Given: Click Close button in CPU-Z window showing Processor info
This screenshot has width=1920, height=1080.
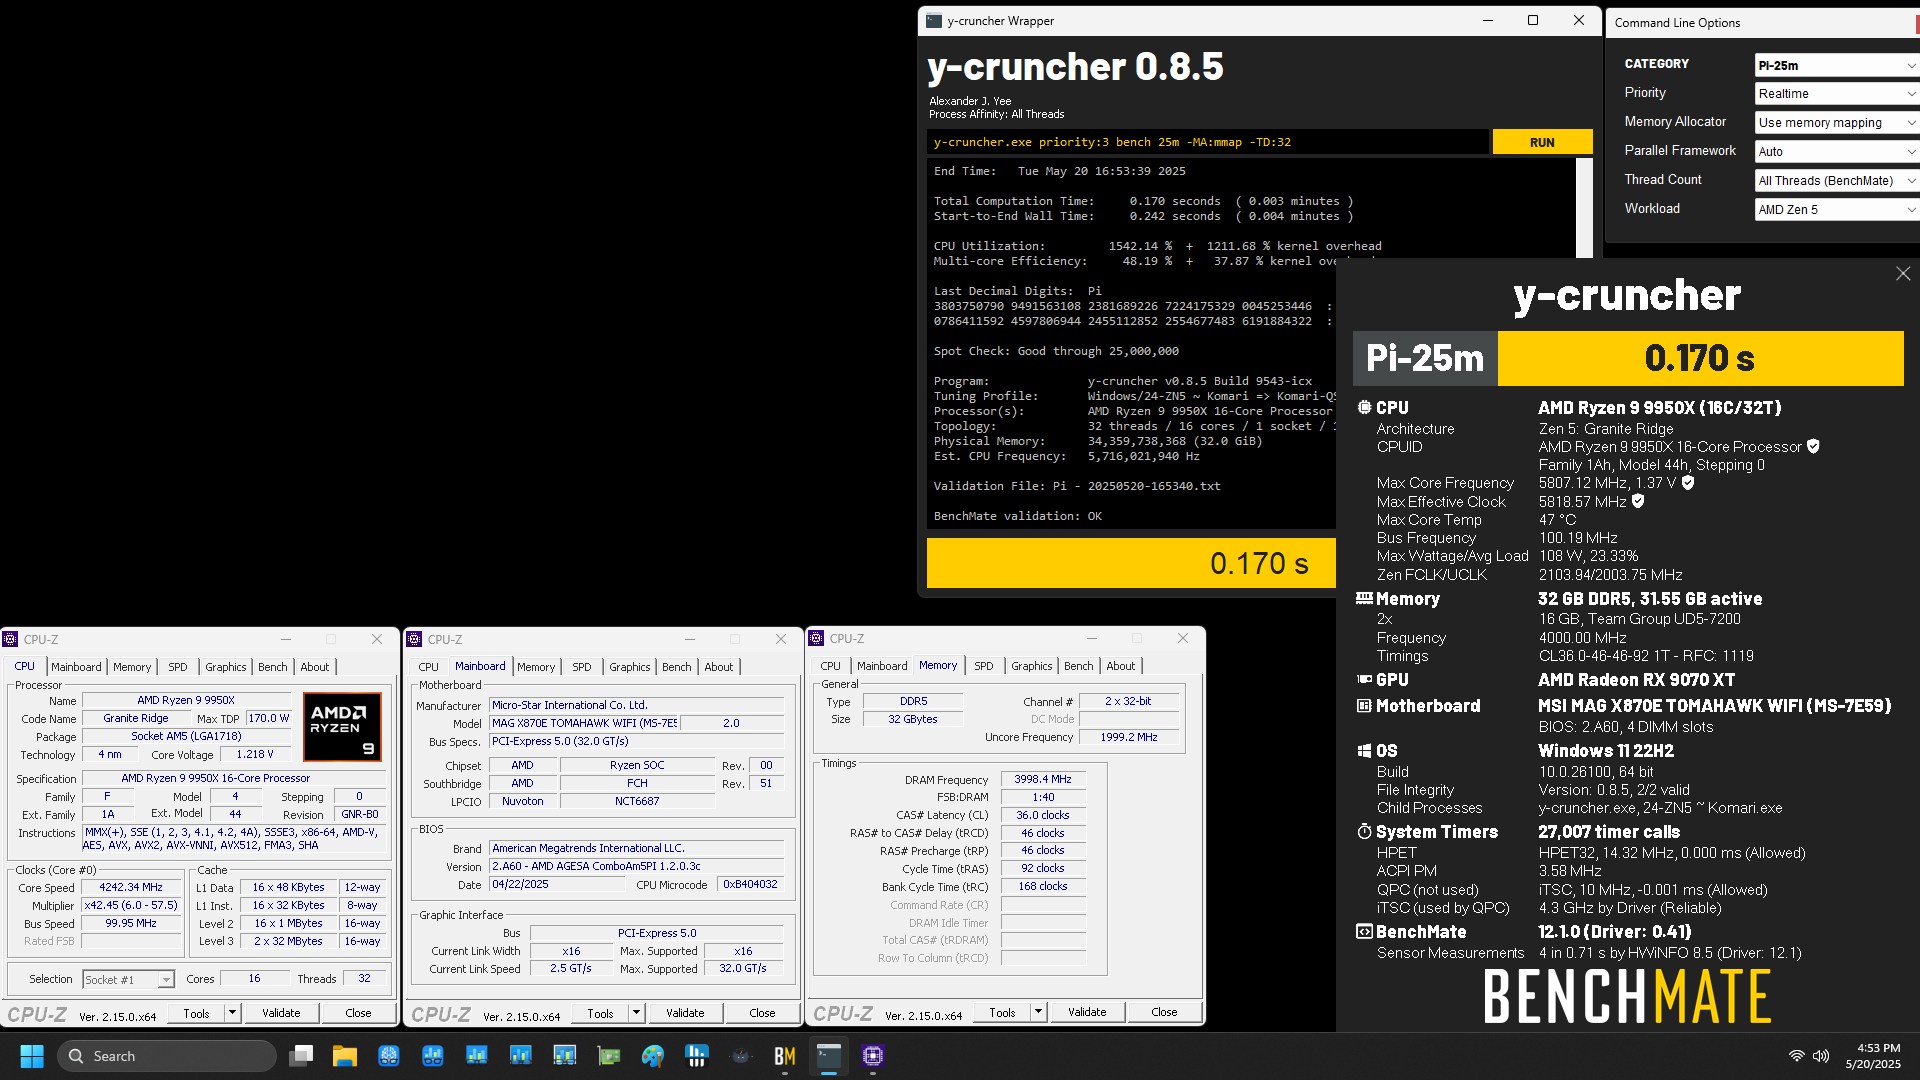Looking at the screenshot, I should [x=358, y=1013].
